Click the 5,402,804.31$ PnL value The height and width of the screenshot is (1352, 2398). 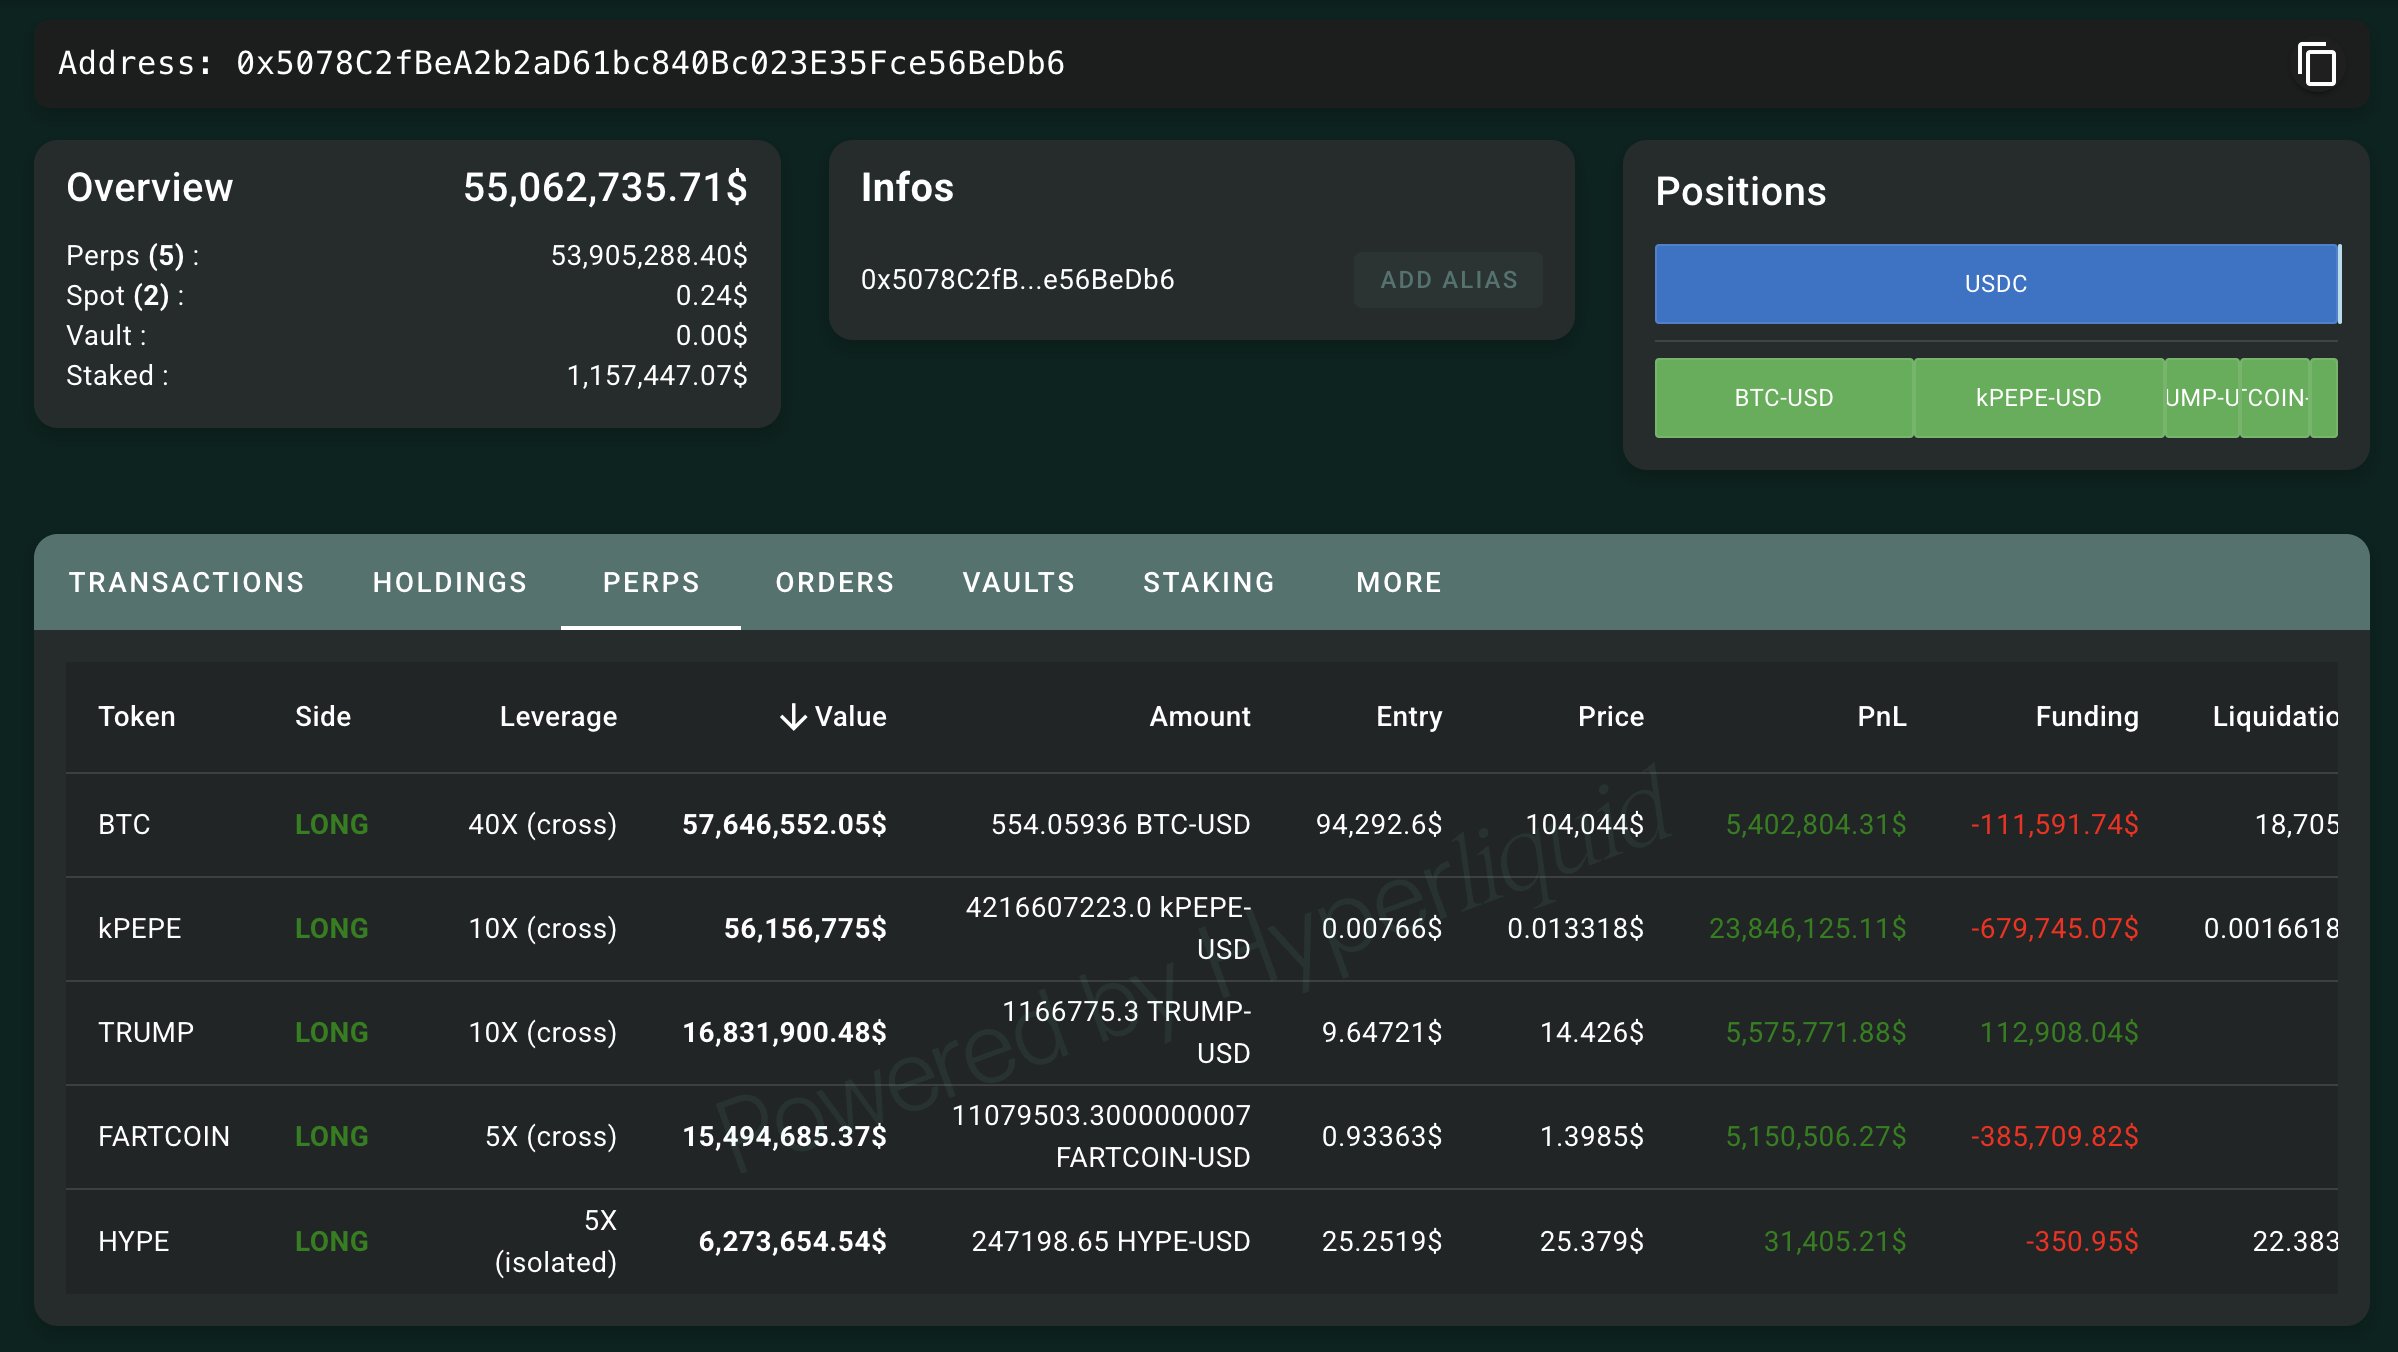[x=1816, y=825]
